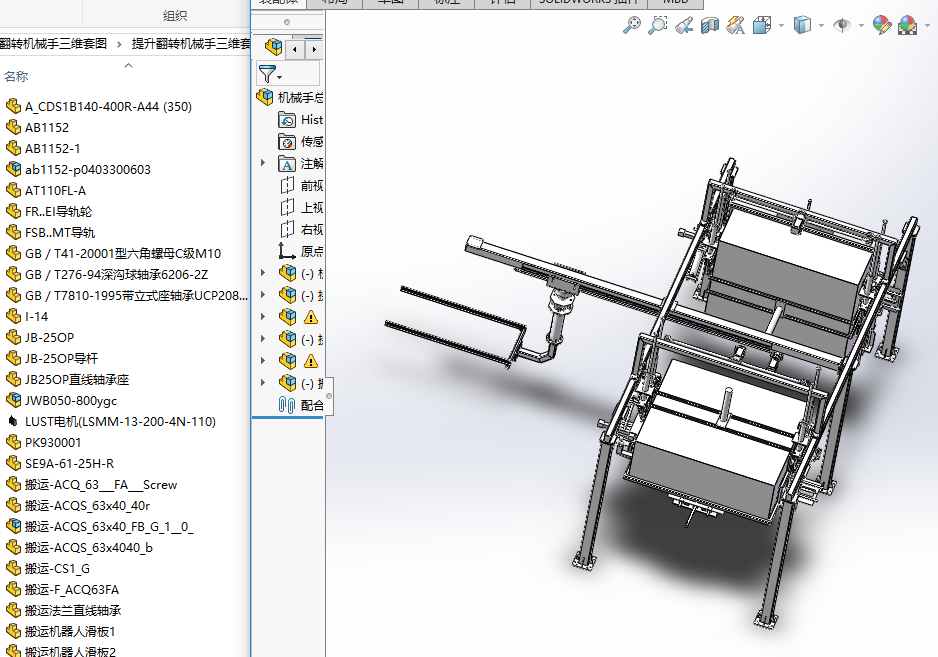Click the Zoom to Fit magnifier icon

coord(631,26)
